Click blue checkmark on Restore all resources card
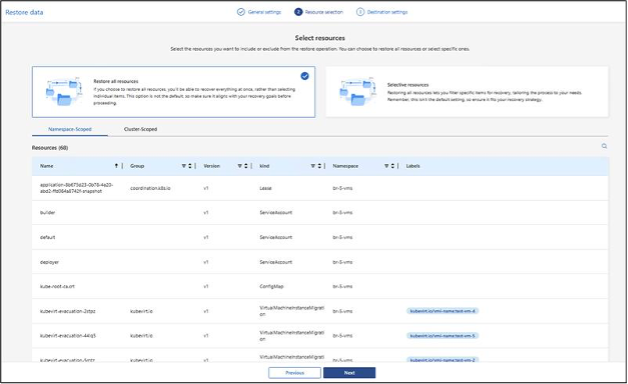The height and width of the screenshot is (384, 628). [x=305, y=76]
